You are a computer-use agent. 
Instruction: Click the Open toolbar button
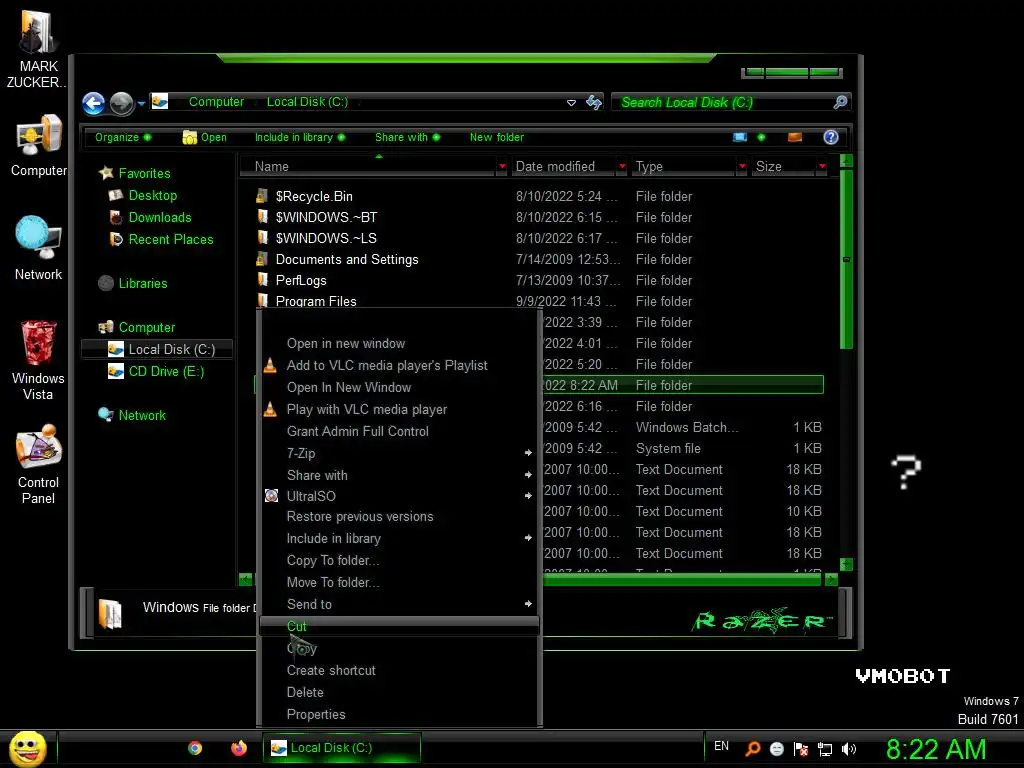[x=204, y=137]
